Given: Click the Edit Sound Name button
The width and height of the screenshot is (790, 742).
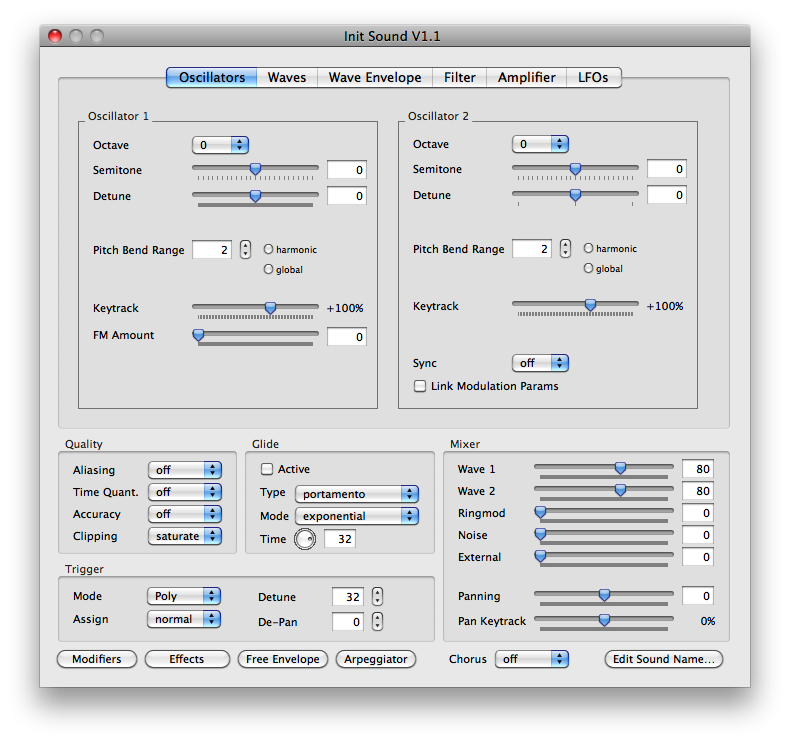Looking at the screenshot, I should point(664,659).
